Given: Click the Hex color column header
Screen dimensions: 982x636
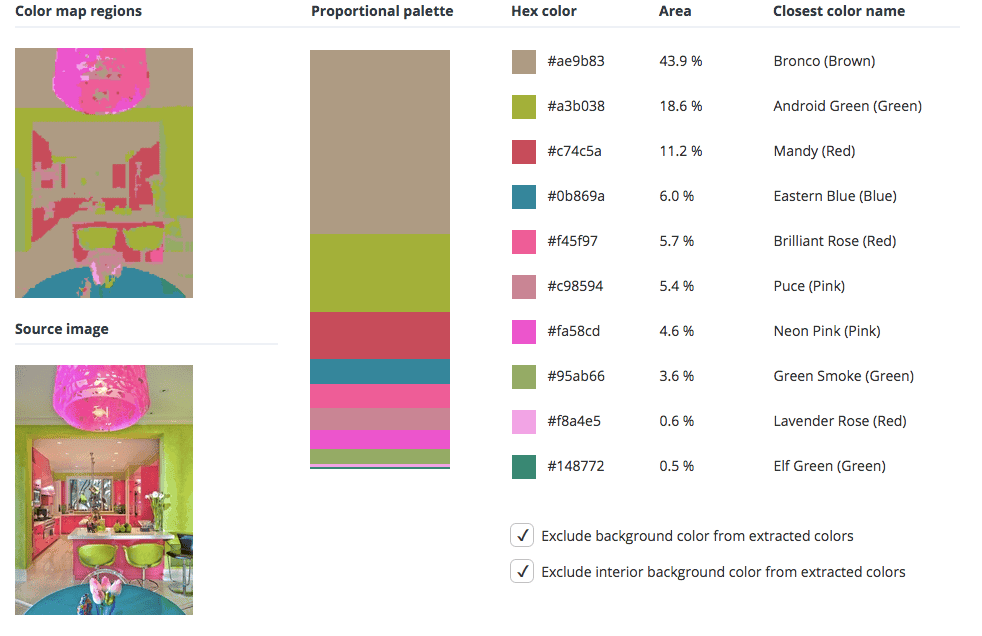Looking at the screenshot, I should (x=543, y=12).
